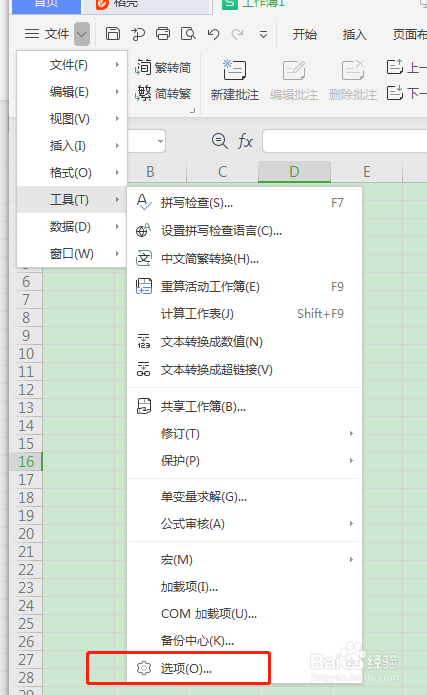Open the 插入 ribbon tab
Image resolution: width=427 pixels, height=695 pixels.
354,34
